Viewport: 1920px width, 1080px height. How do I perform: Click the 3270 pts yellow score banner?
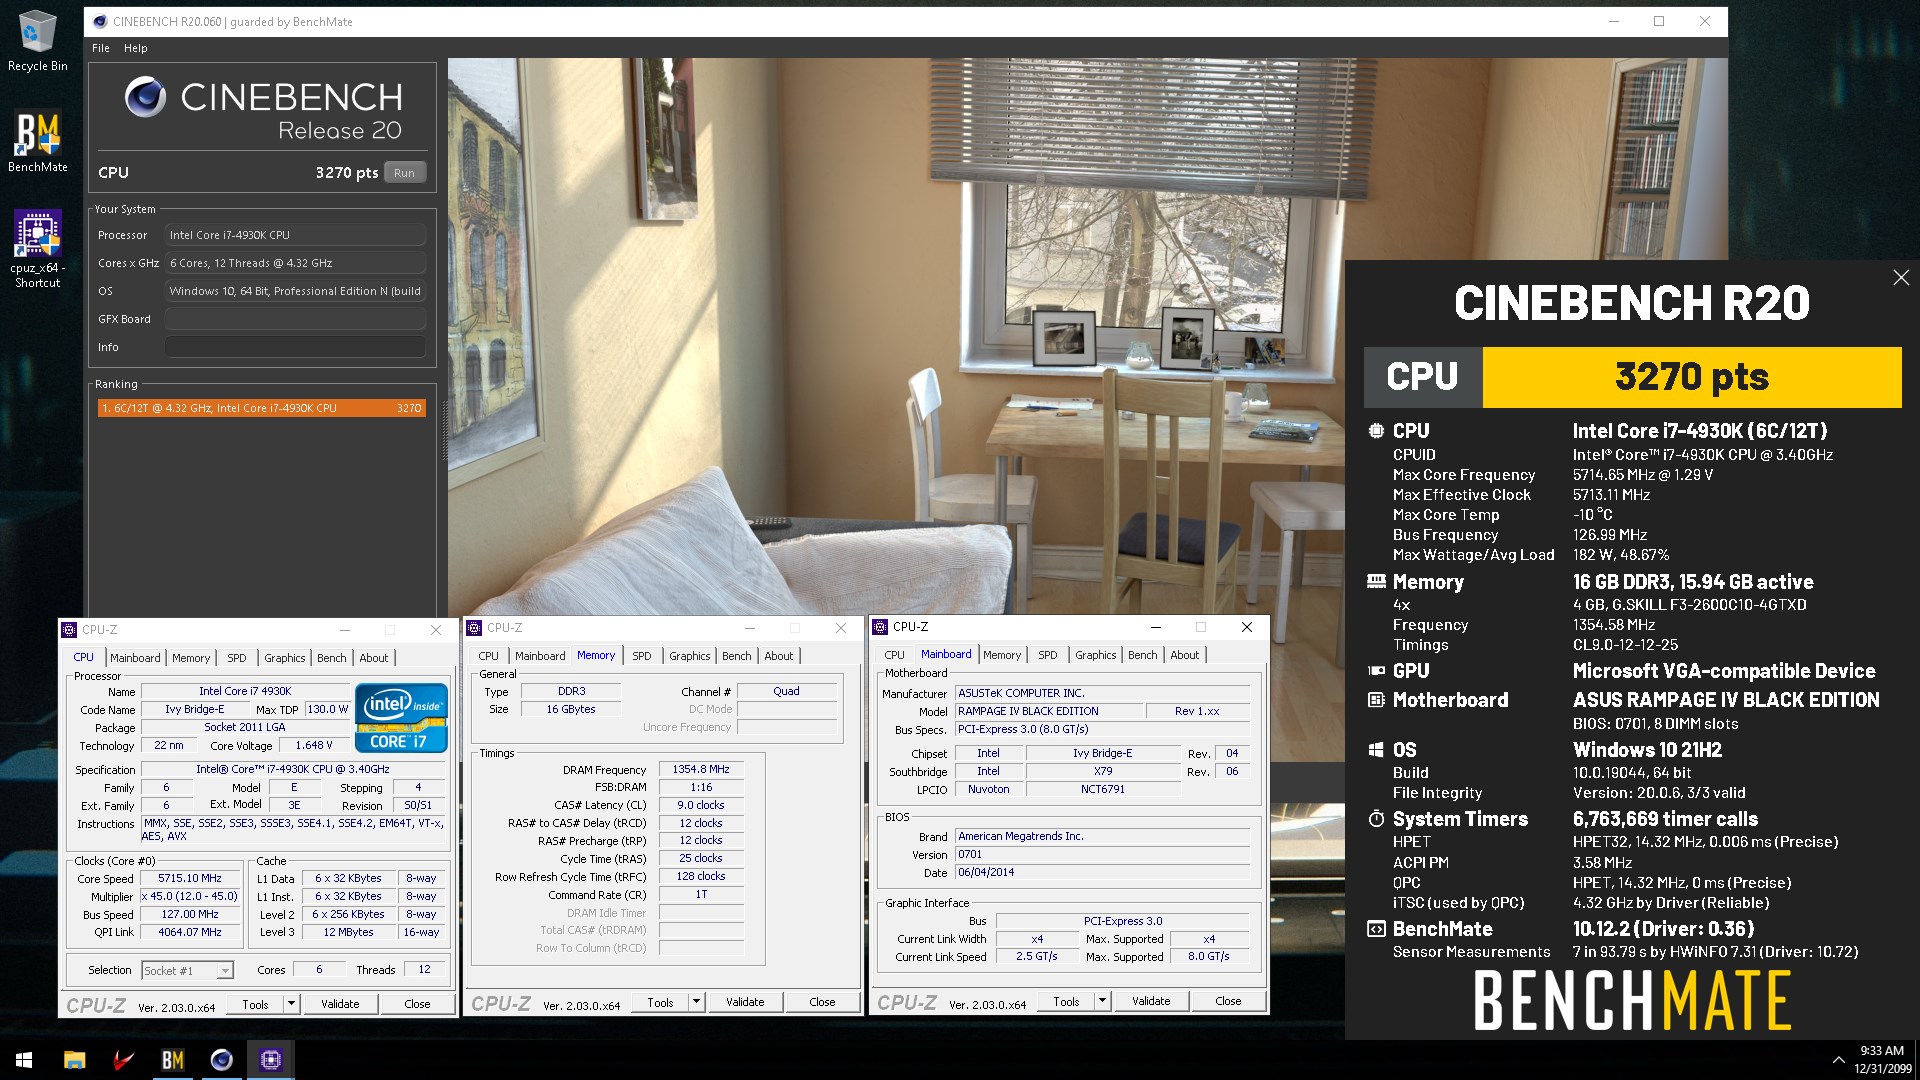1692,377
